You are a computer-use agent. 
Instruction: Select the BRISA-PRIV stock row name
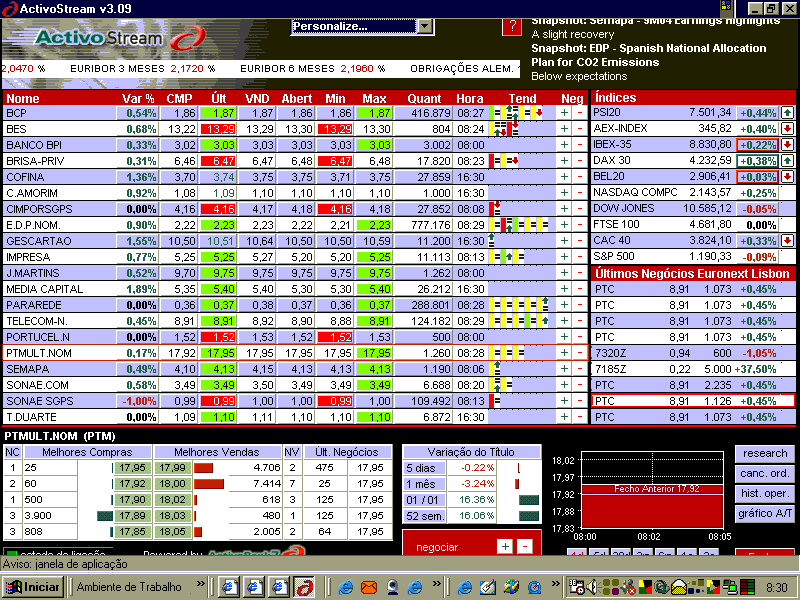click(35, 161)
